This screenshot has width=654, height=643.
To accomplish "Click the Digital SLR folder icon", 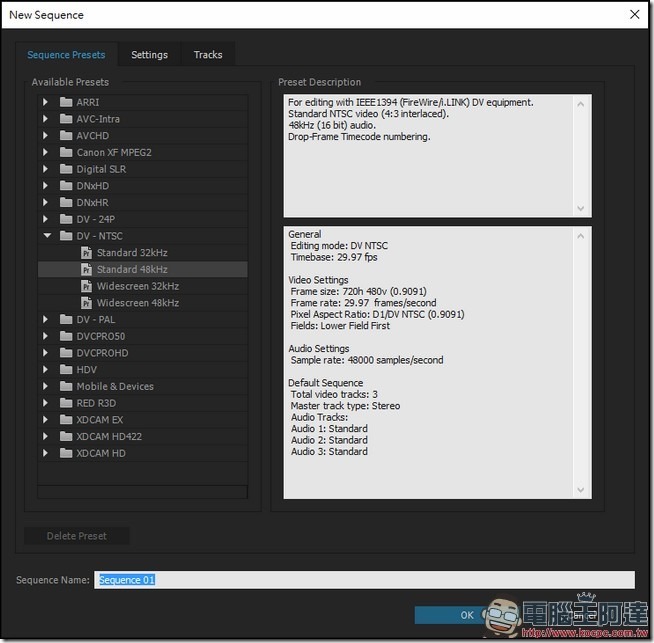I will 66,169.
